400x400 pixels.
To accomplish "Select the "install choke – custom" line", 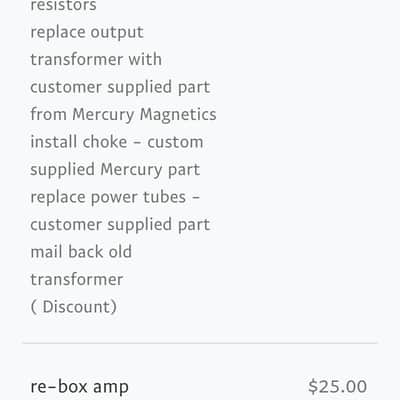I will pyautogui.click(x=117, y=142).
